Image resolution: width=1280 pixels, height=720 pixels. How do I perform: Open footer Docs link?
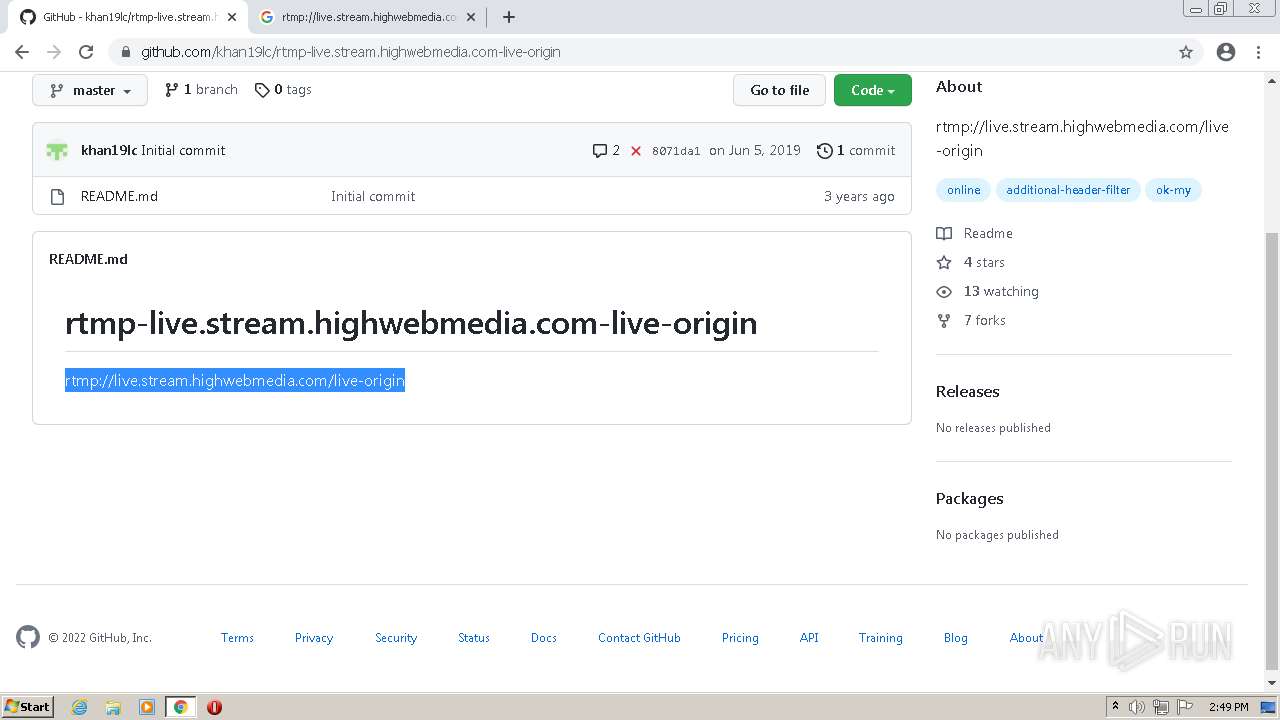click(544, 638)
